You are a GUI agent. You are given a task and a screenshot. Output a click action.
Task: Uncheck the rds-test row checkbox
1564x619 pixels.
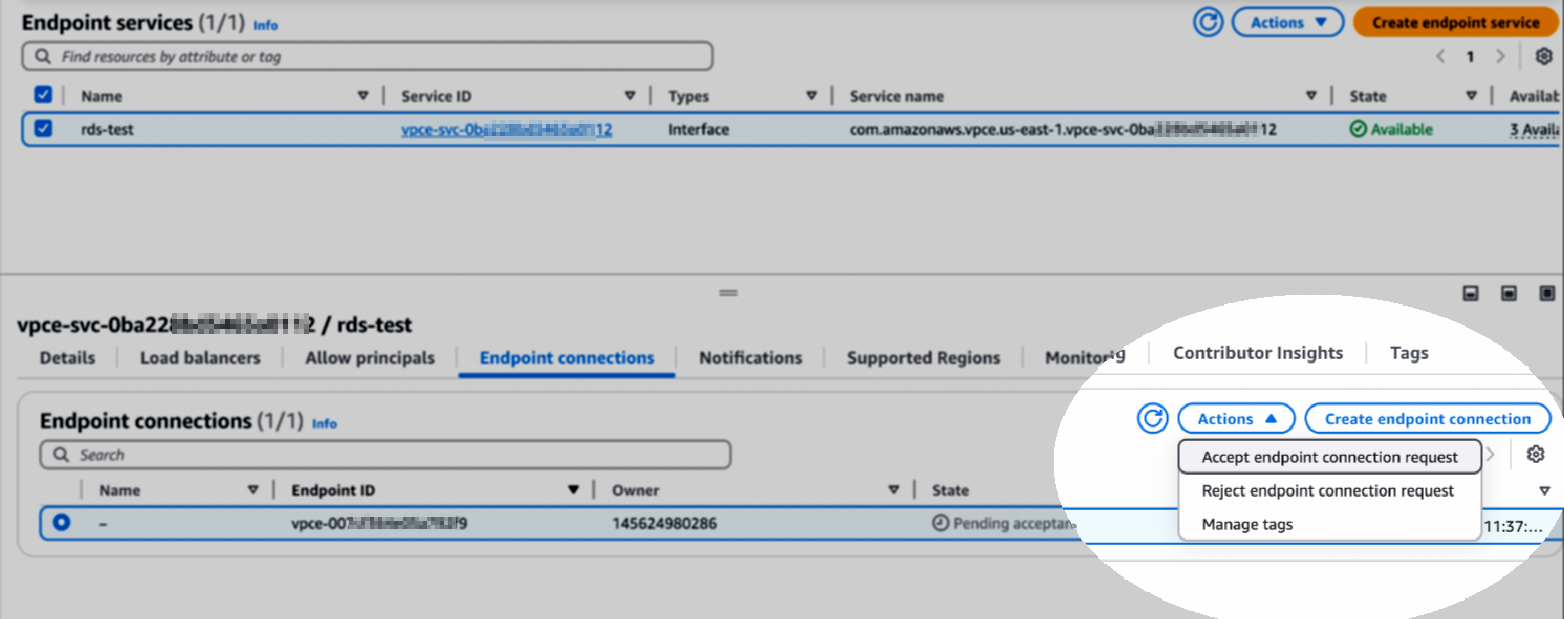pyautogui.click(x=43, y=129)
